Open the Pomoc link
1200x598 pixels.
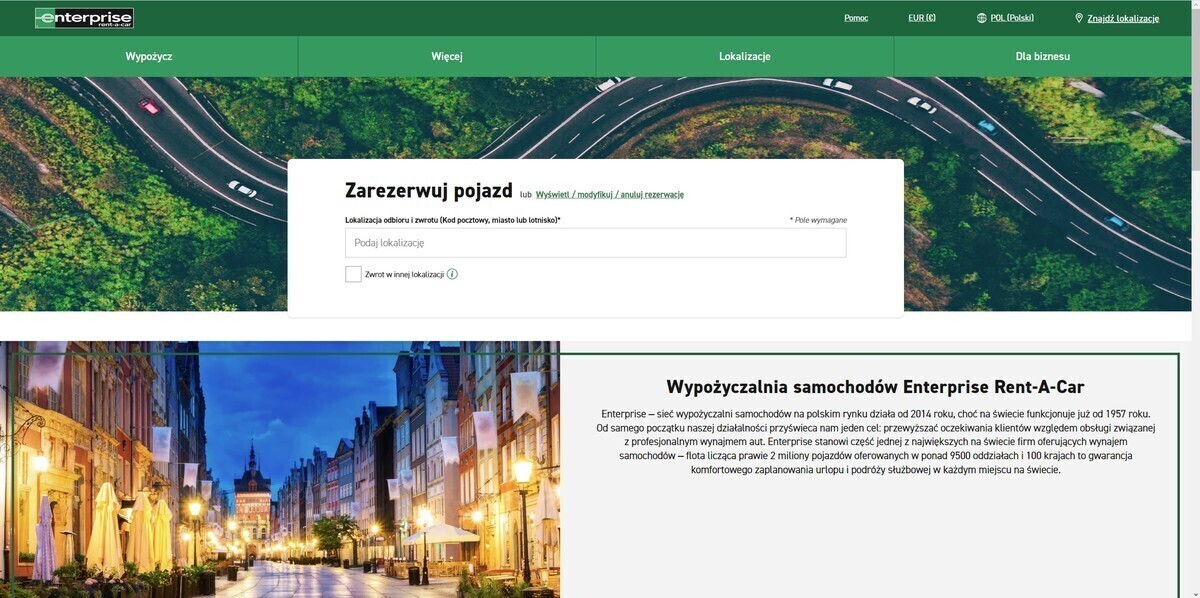click(854, 17)
